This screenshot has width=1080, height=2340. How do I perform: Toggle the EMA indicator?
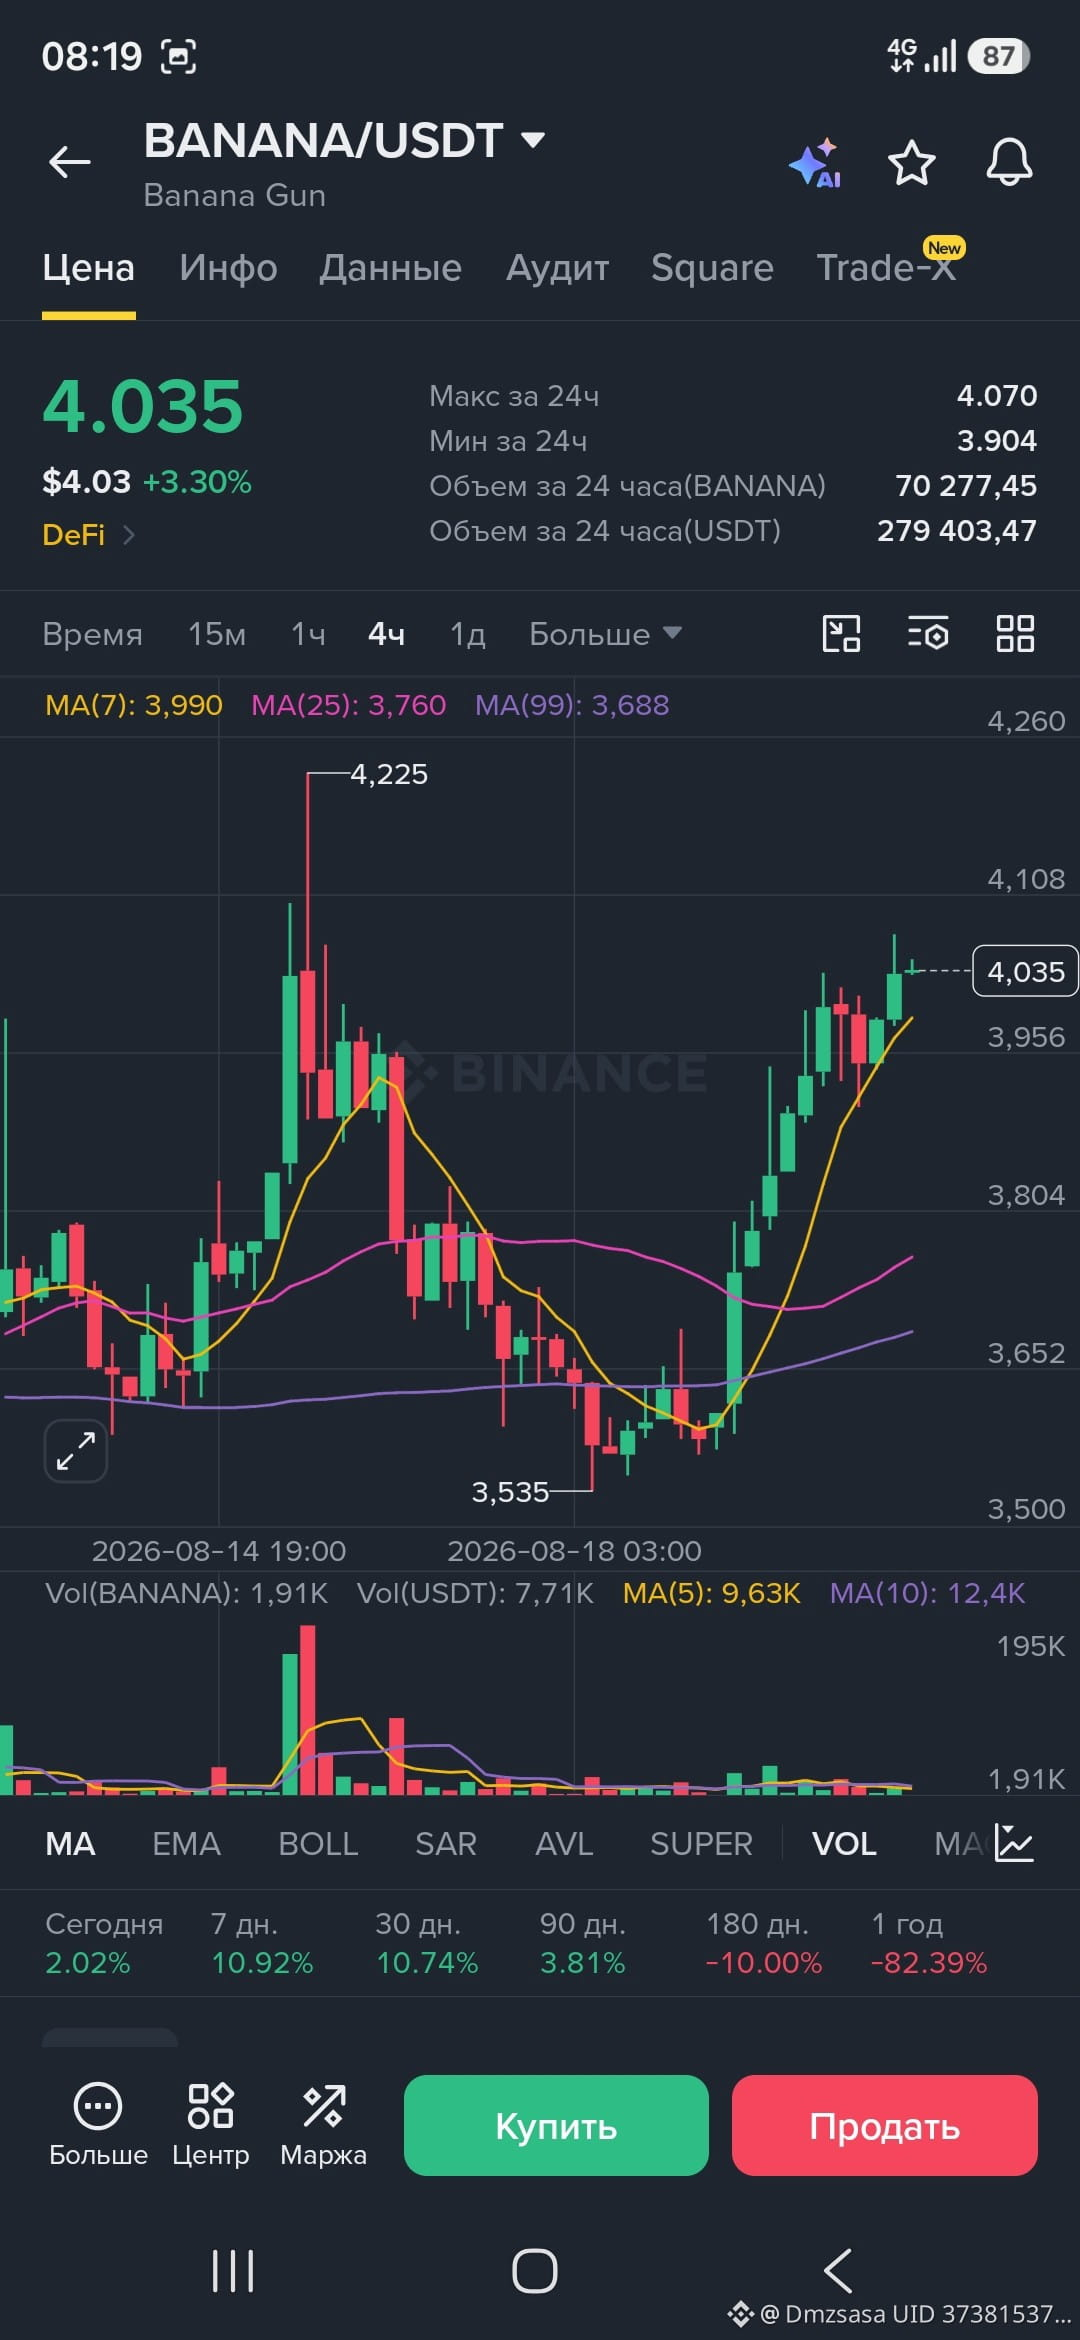pos(186,1843)
